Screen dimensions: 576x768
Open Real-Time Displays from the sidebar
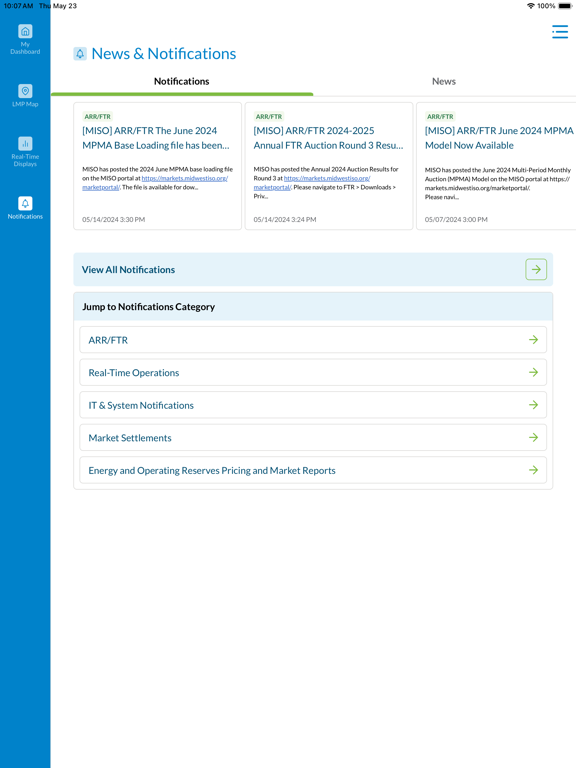point(25,152)
